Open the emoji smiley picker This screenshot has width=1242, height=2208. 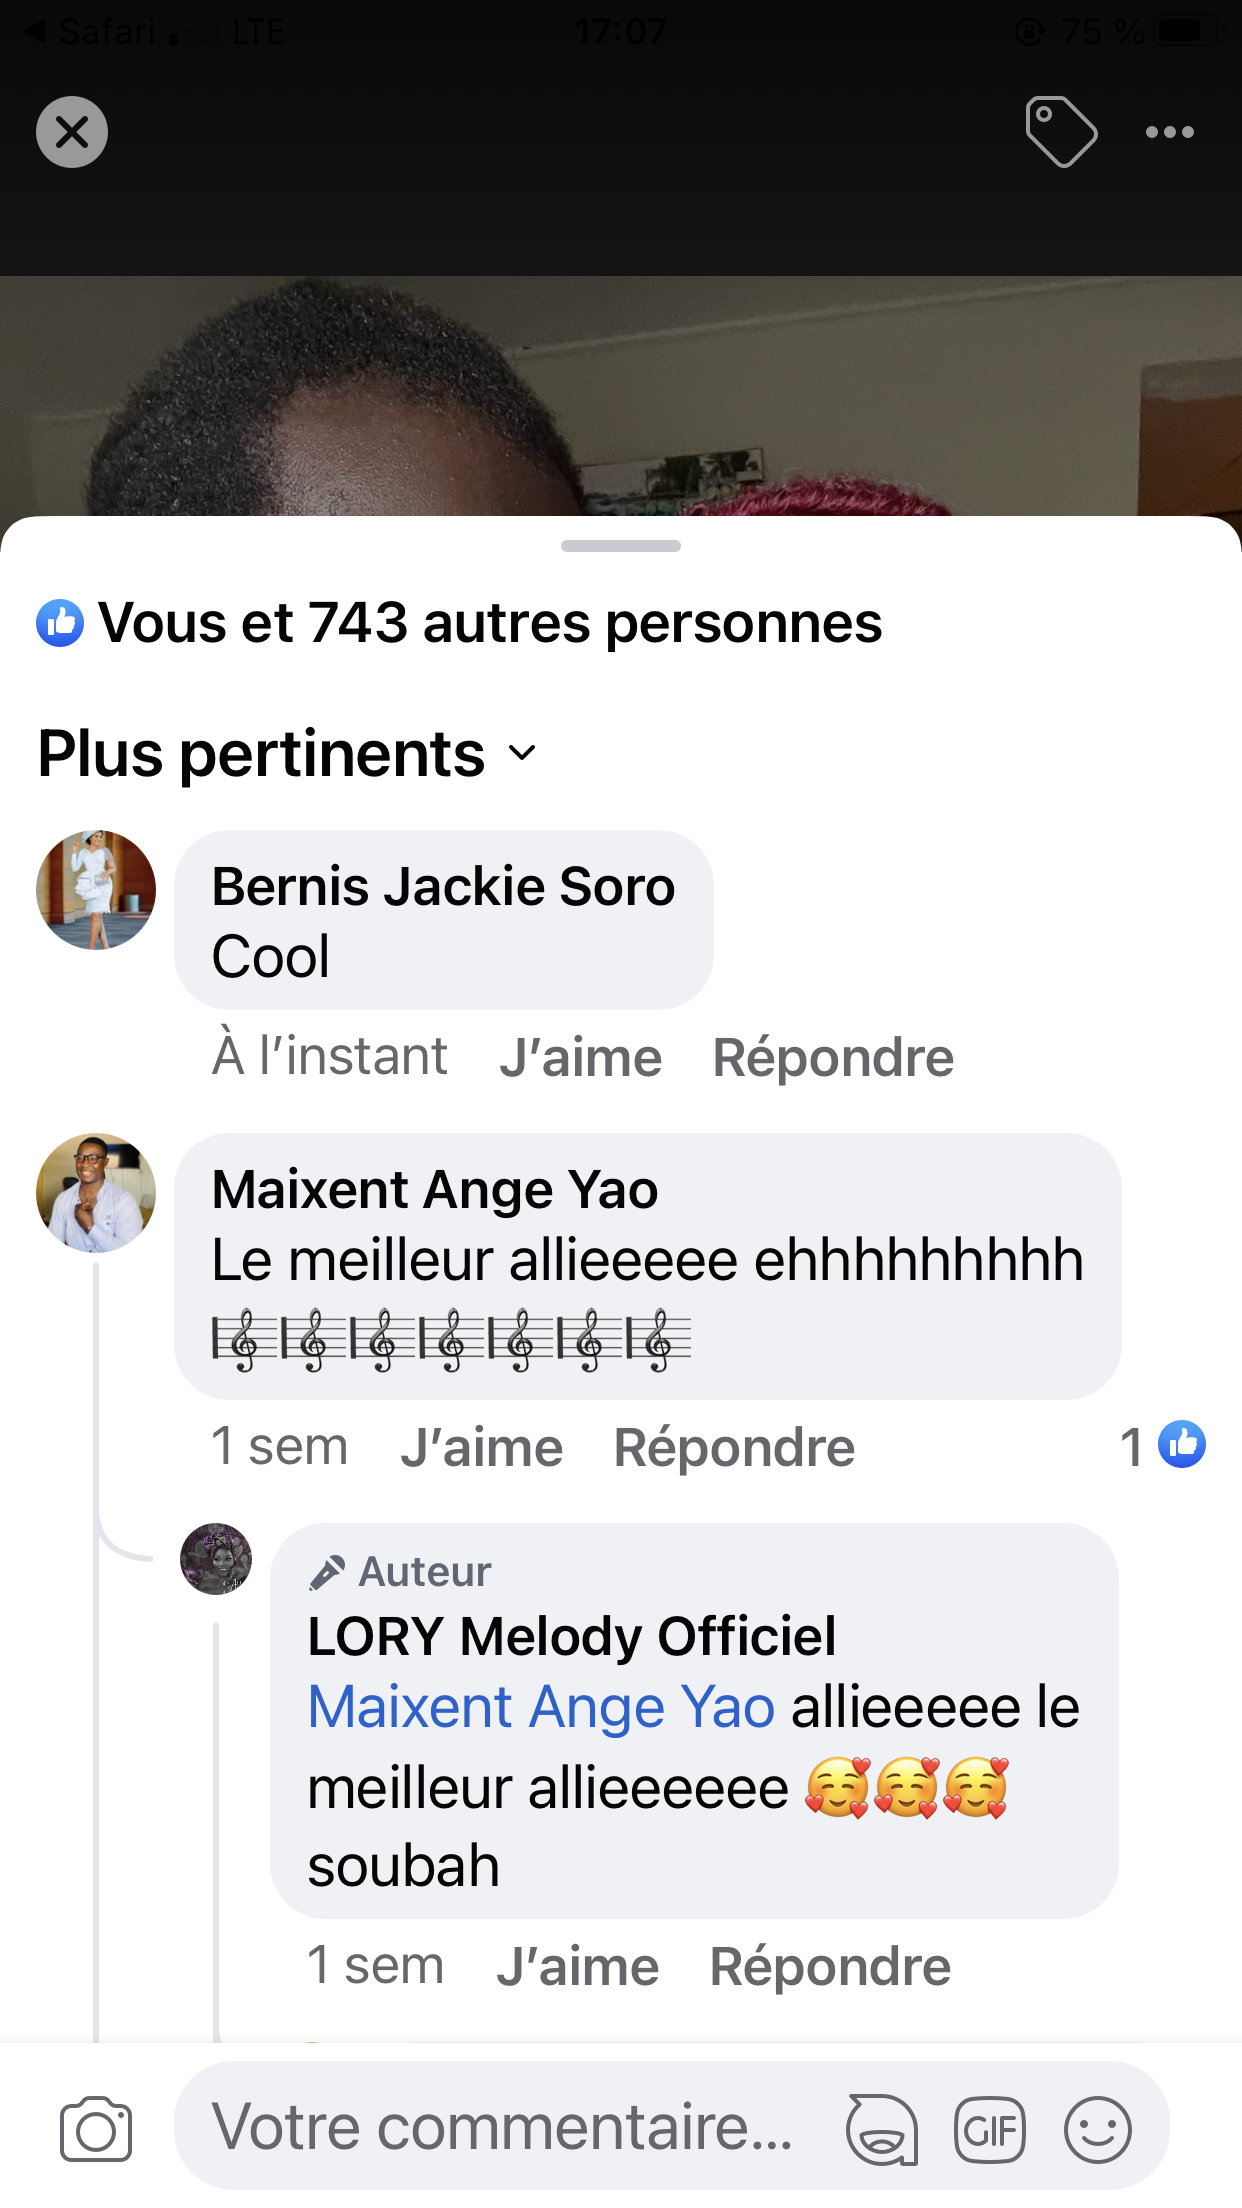1097,2130
